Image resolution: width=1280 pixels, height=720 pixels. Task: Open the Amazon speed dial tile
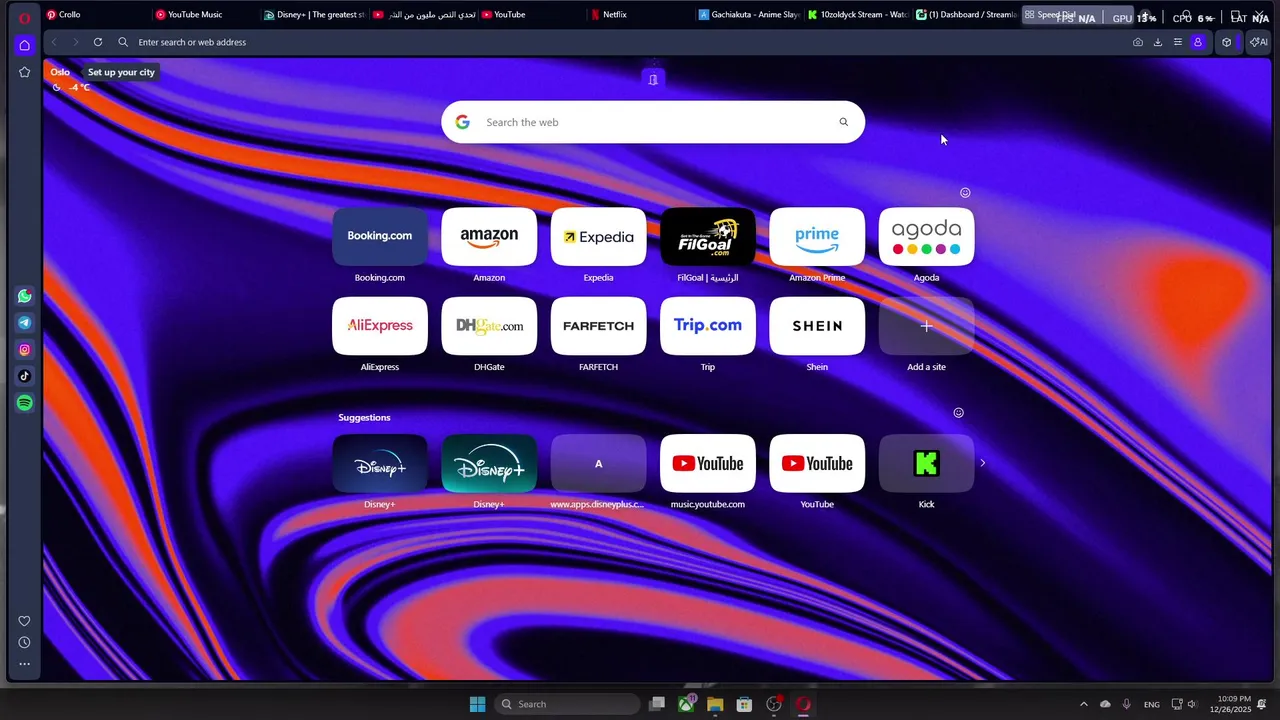489,237
